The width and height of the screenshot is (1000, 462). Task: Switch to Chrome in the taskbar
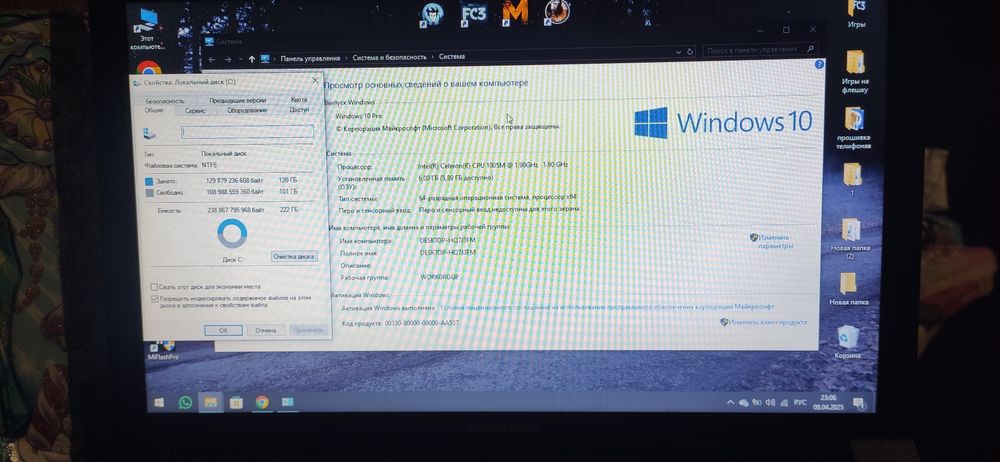261,402
